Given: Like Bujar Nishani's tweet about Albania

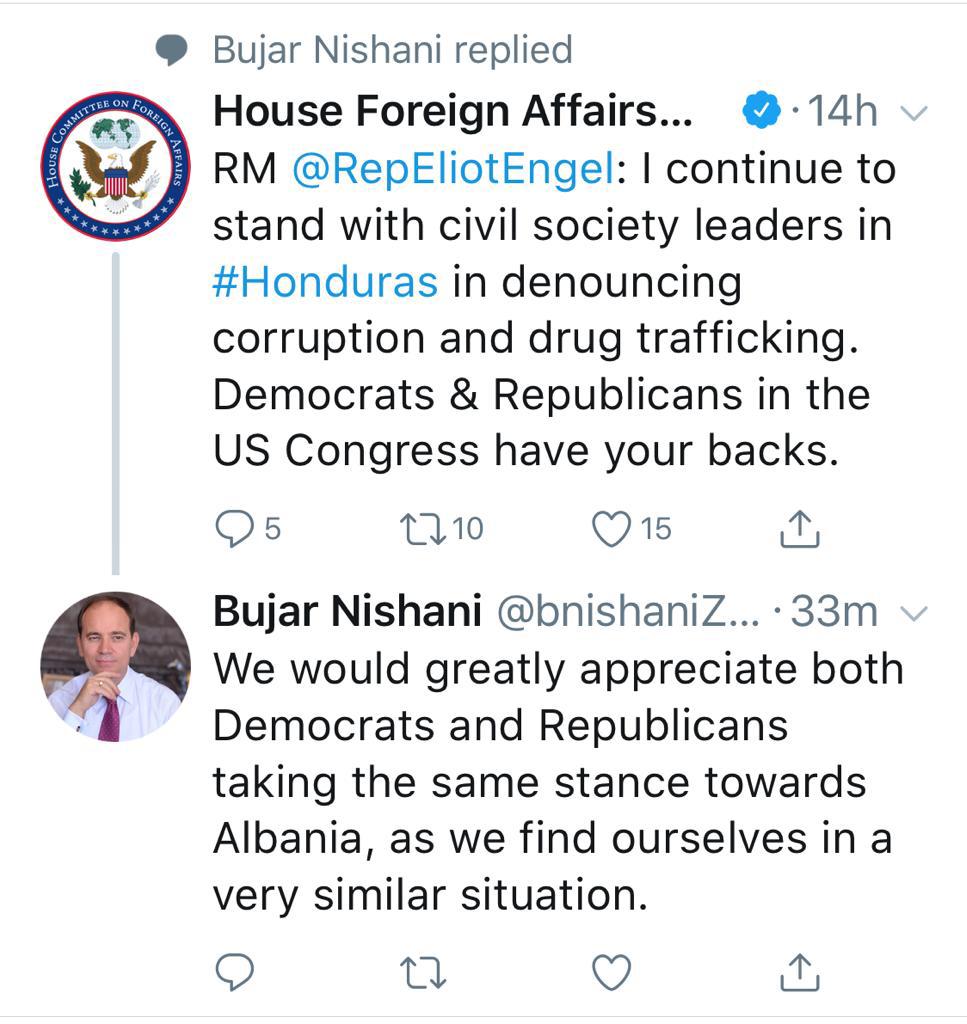Looking at the screenshot, I should (611, 970).
